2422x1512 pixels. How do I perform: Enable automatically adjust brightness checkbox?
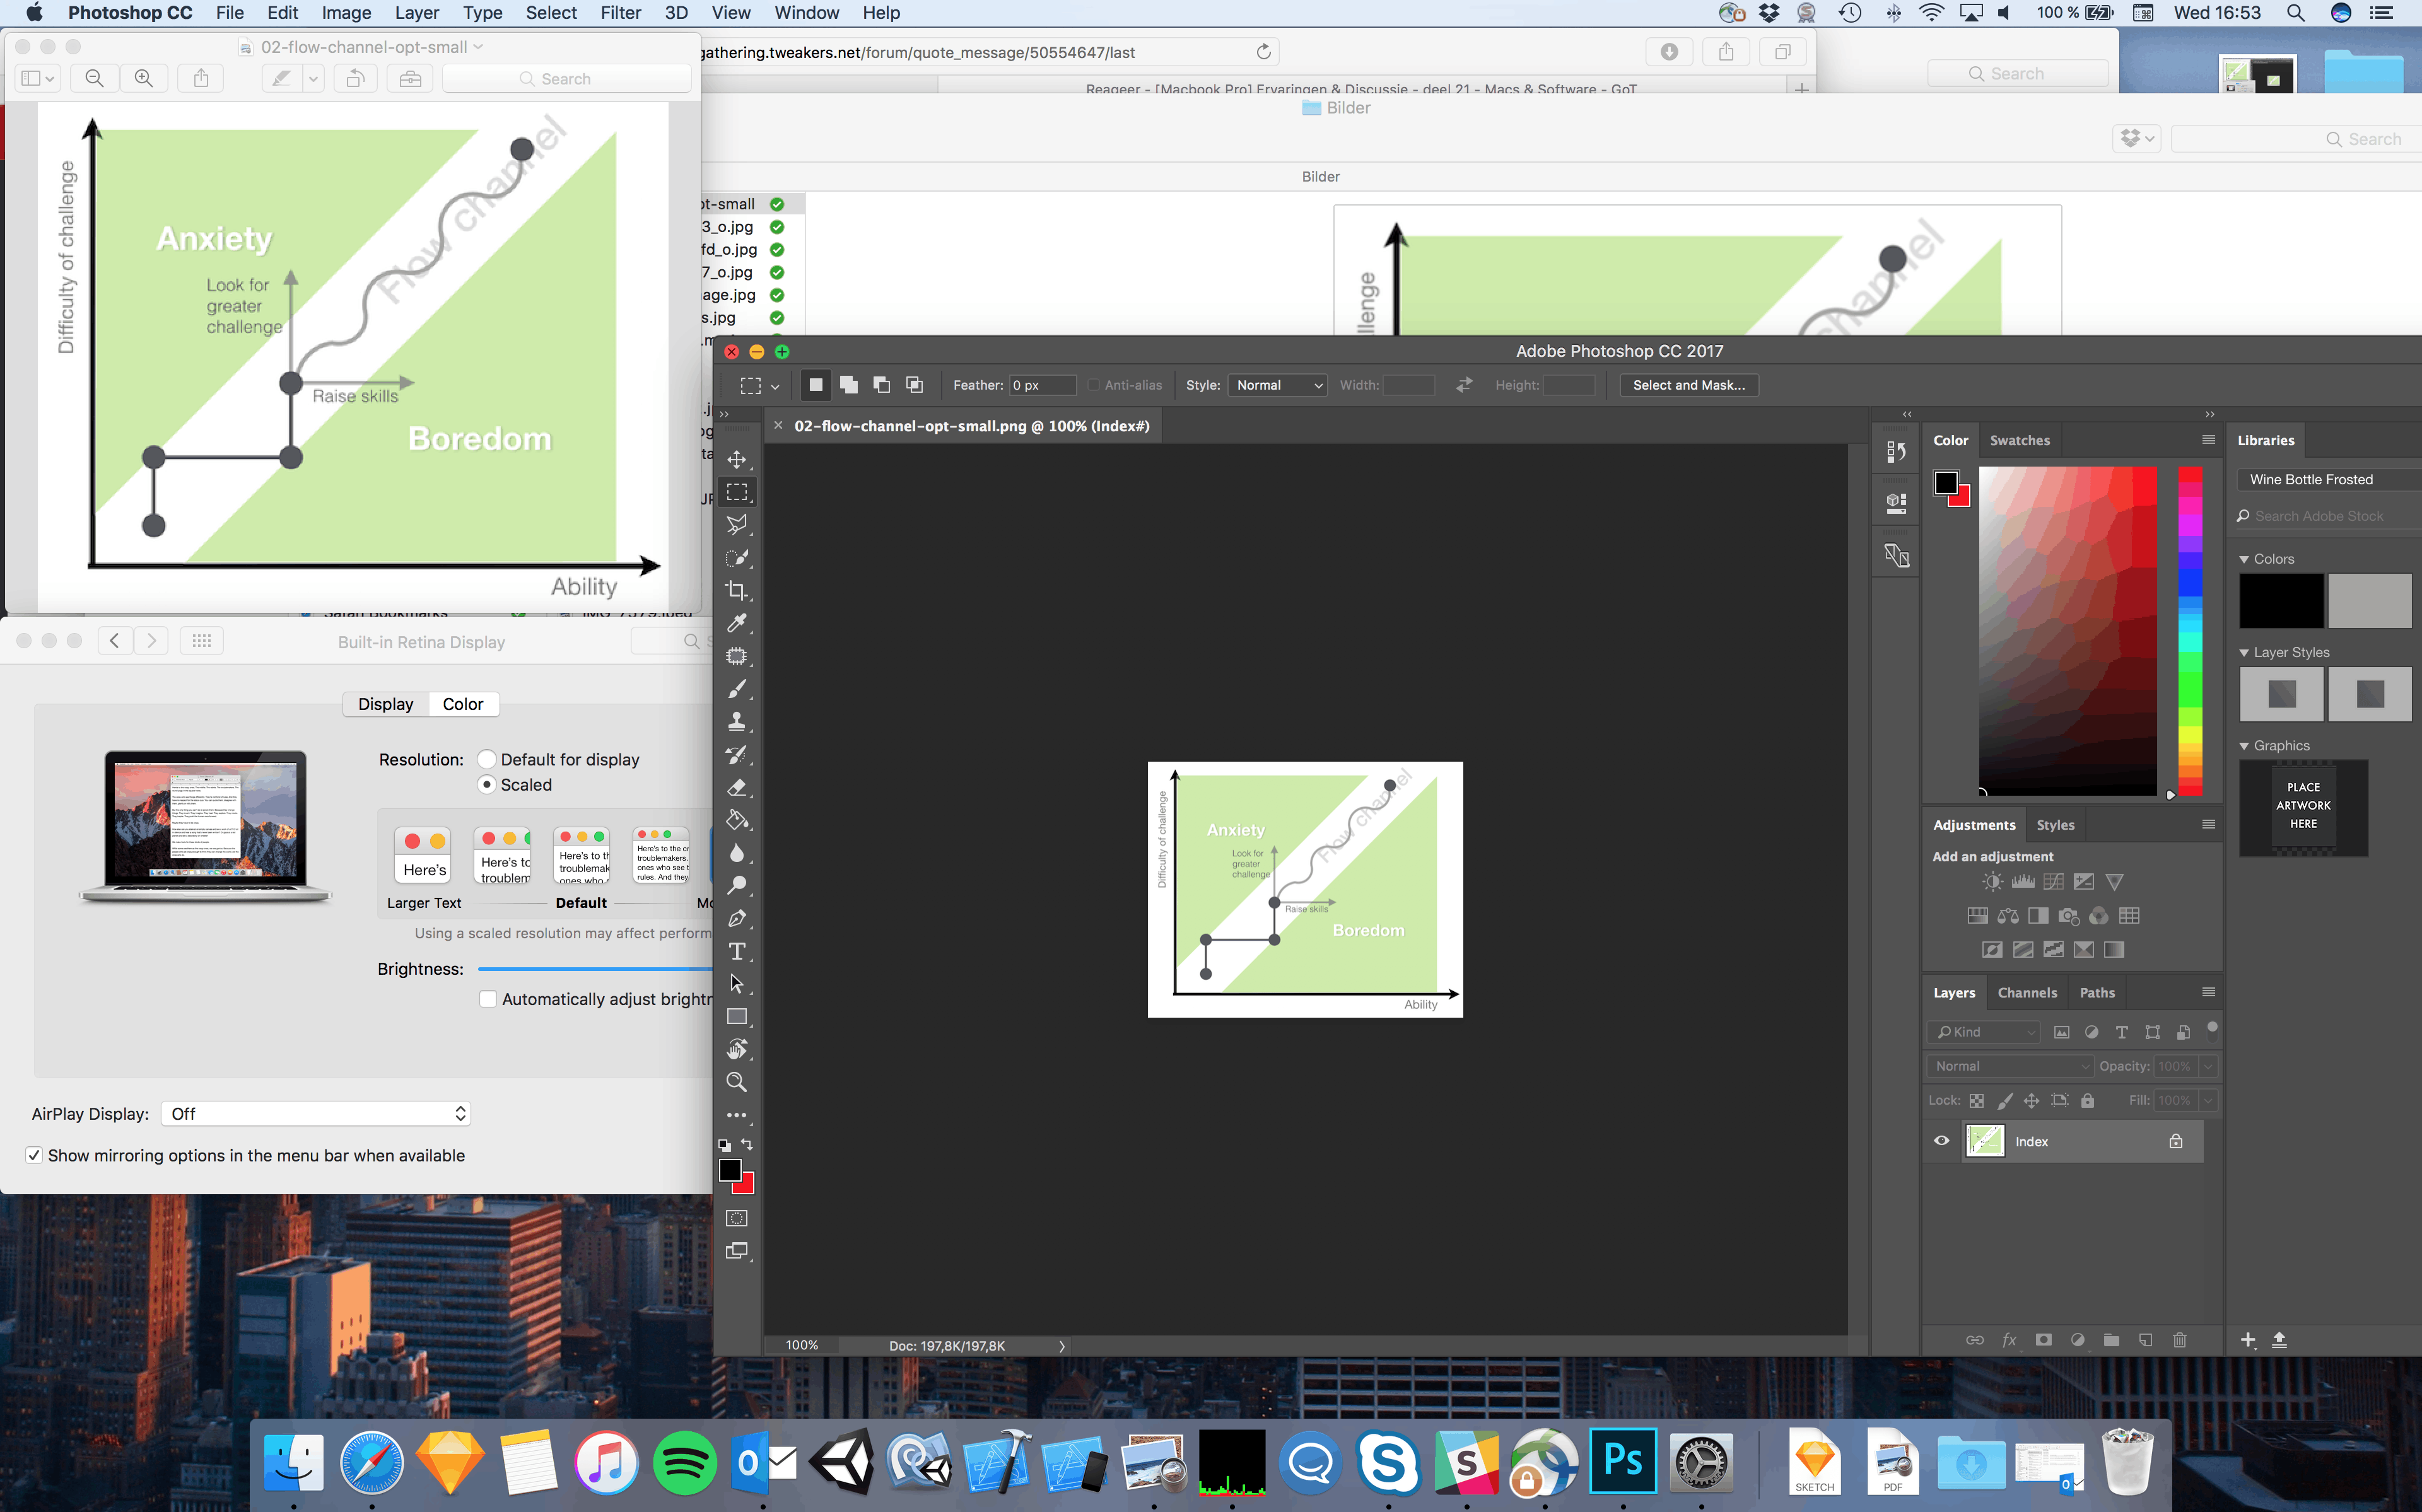click(x=488, y=999)
